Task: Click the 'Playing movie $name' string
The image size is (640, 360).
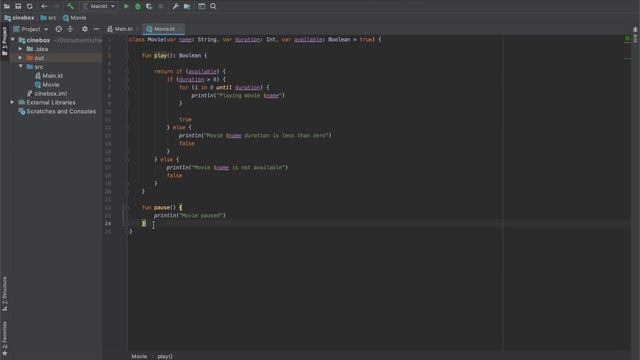Action: click(x=249, y=96)
